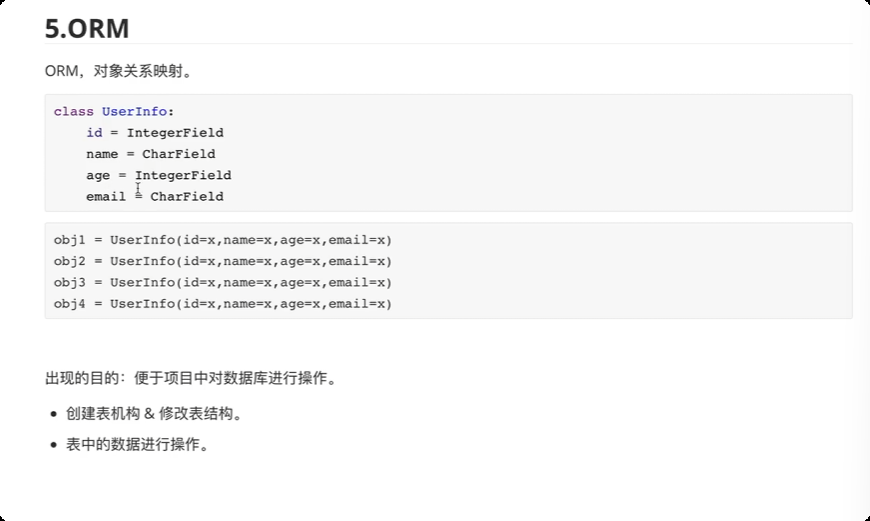The height and width of the screenshot is (521, 870).
Task: Click the email = CharField line
Action: (155, 196)
